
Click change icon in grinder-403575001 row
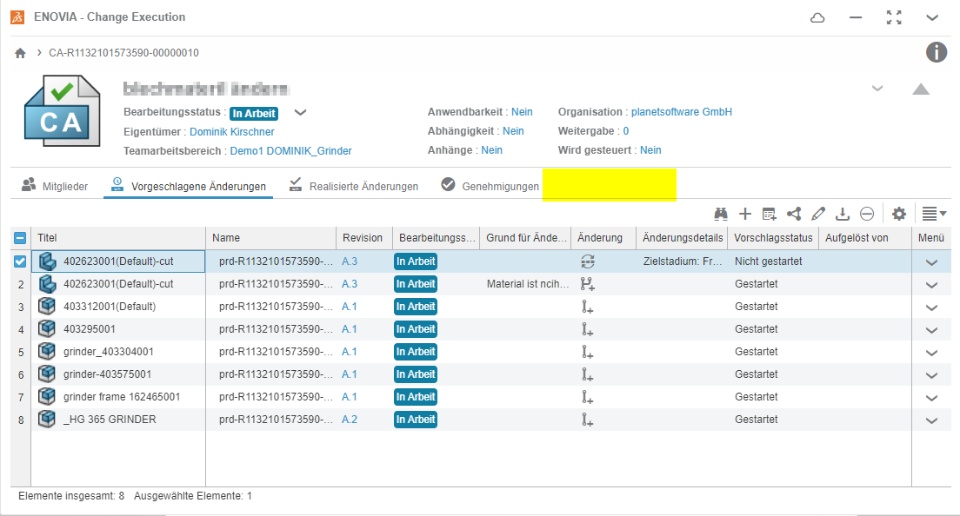pos(587,375)
